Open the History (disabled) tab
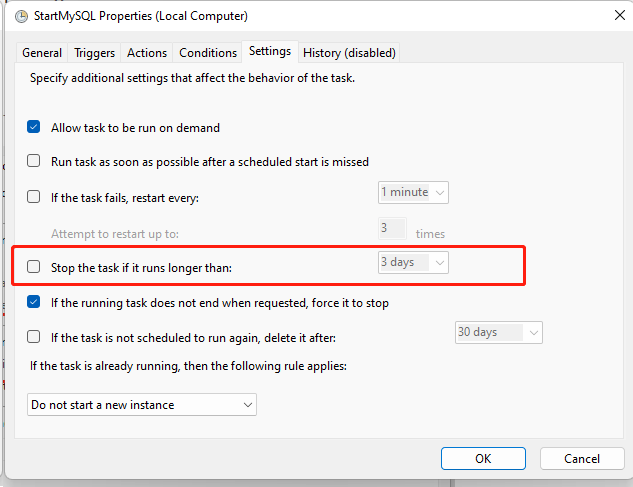The image size is (633, 487). 349,53
